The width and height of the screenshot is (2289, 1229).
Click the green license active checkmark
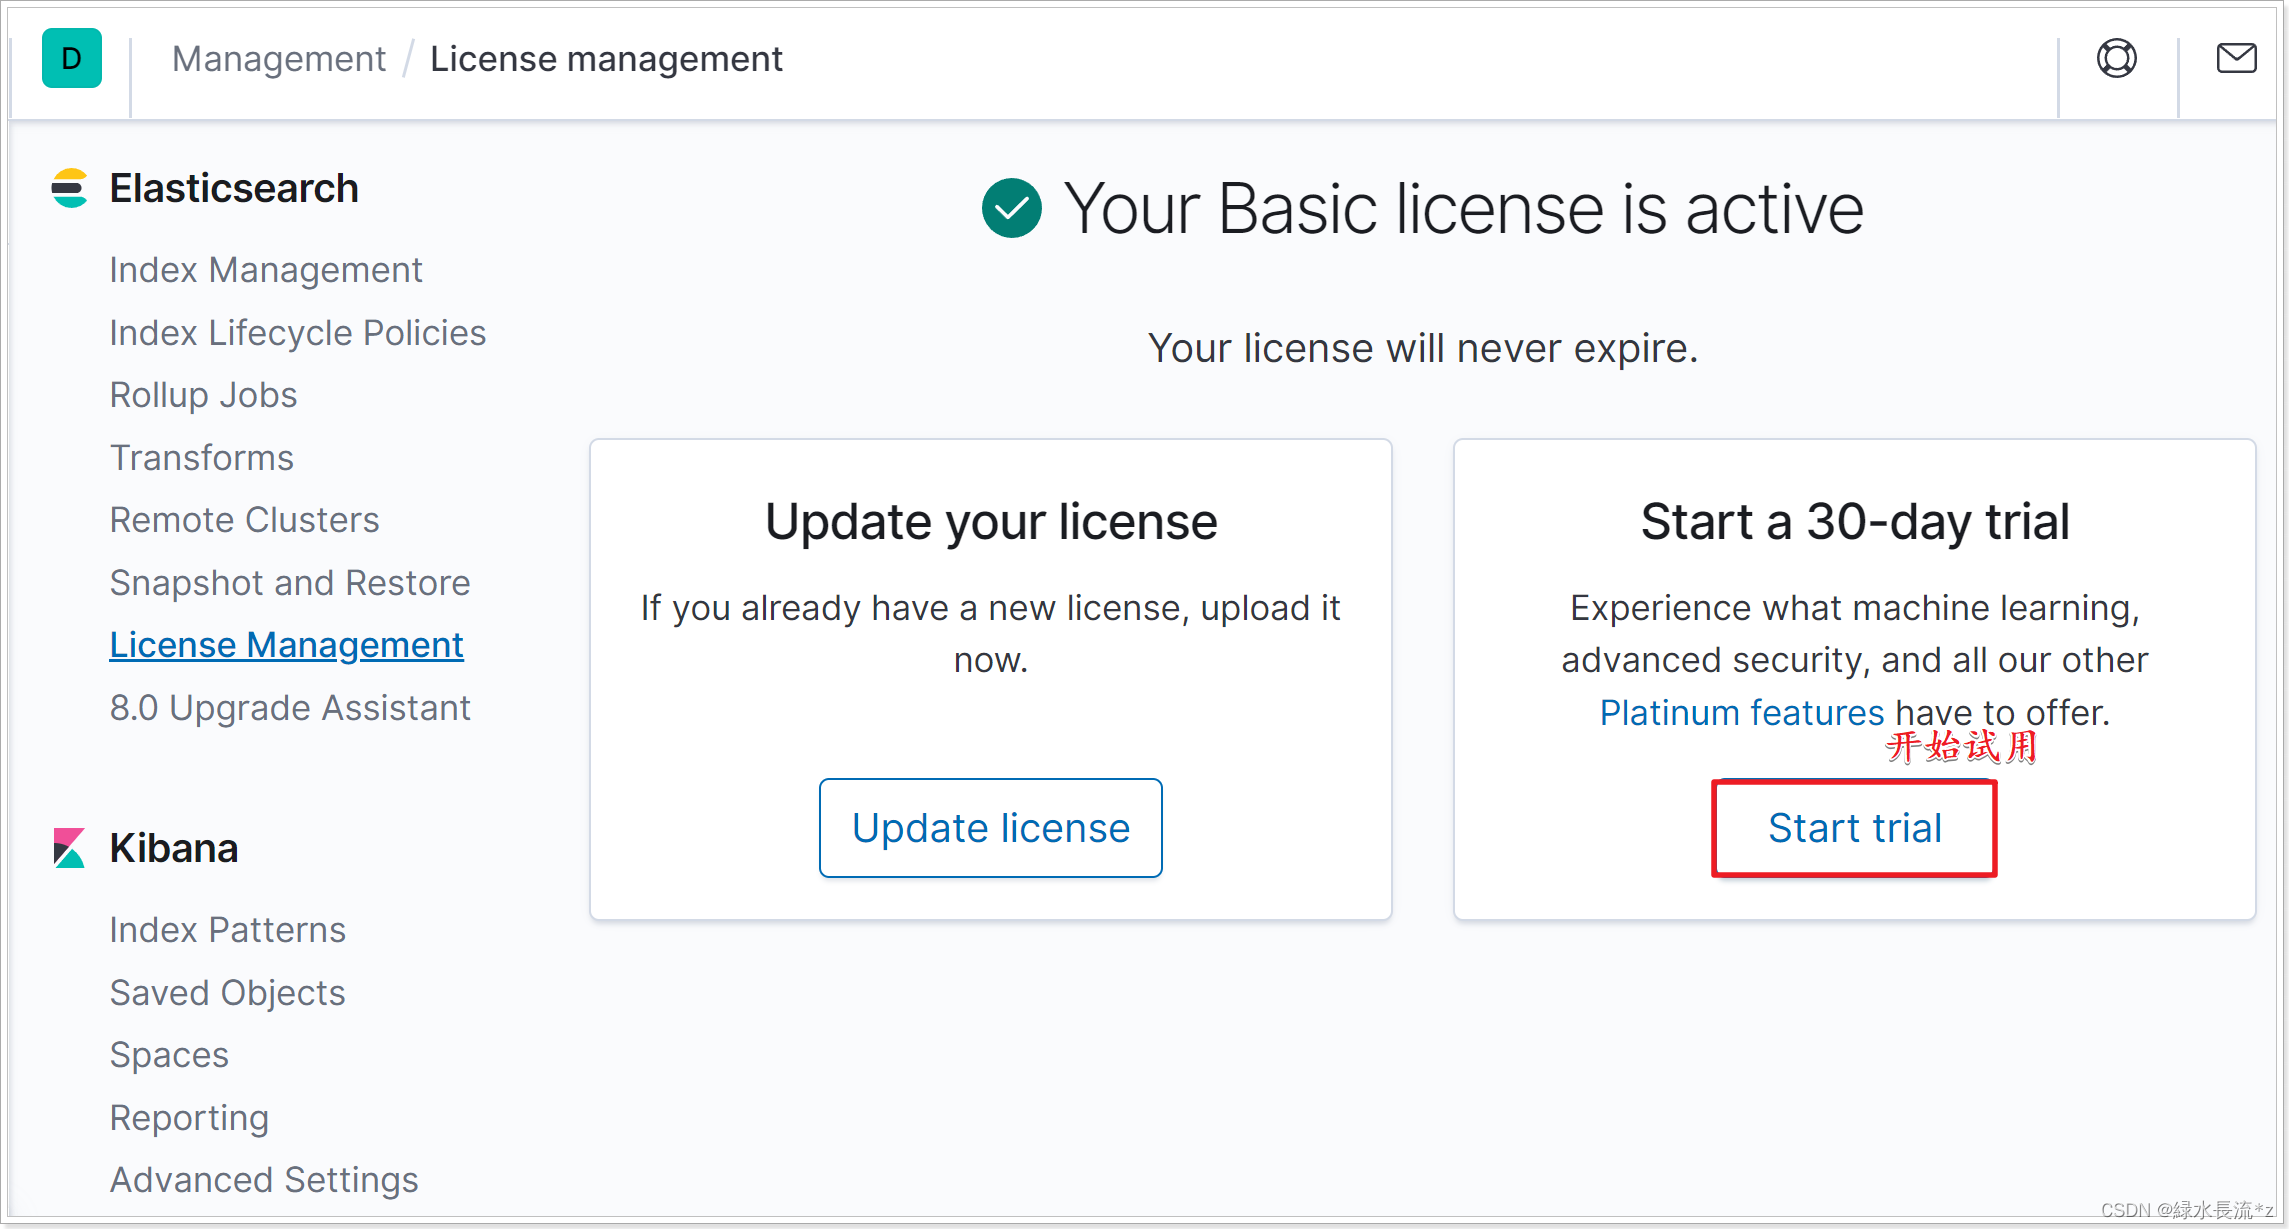point(1012,208)
